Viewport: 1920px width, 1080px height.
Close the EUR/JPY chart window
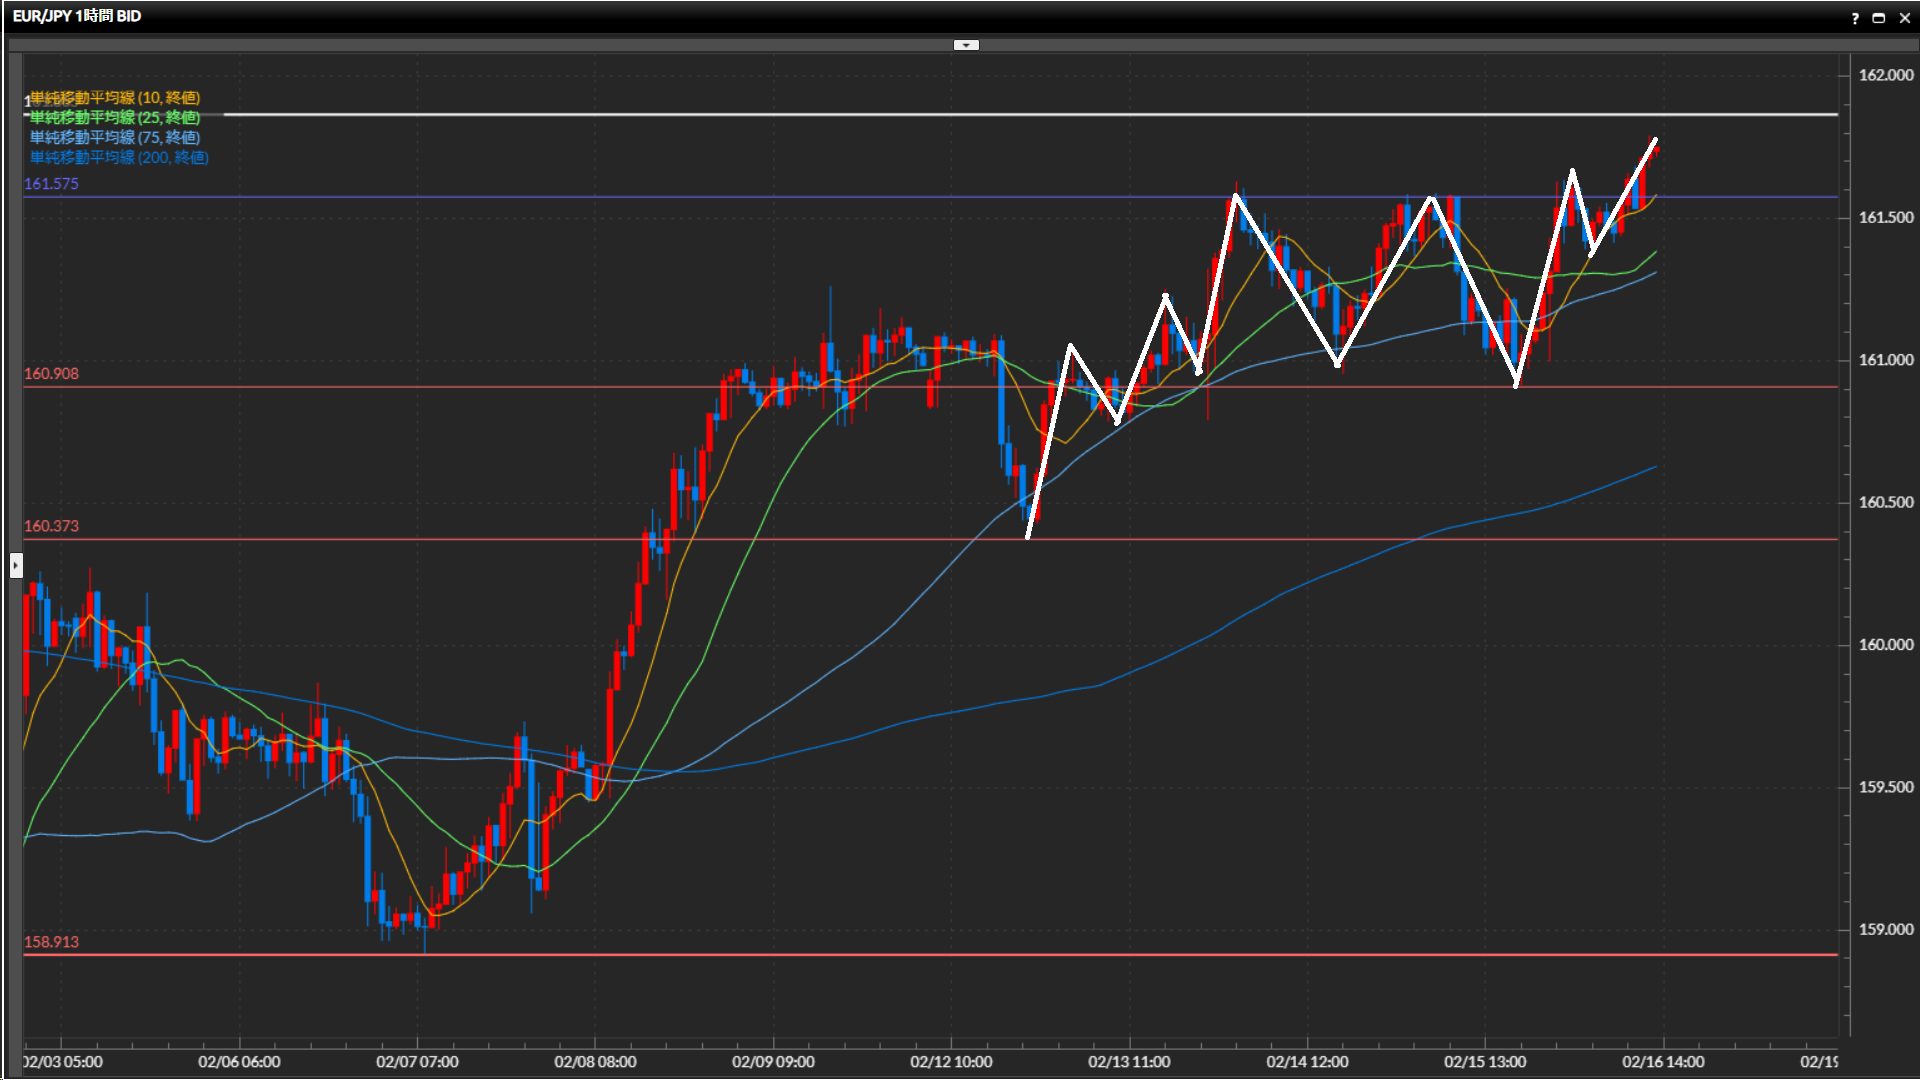point(1904,18)
